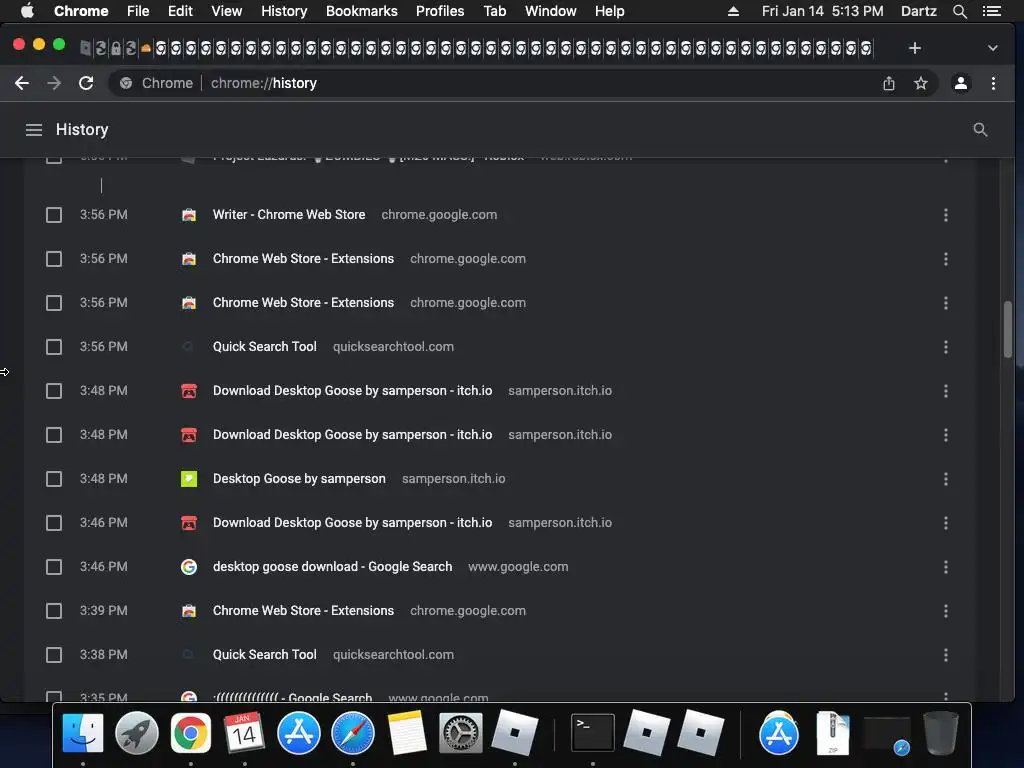Tick checkbox for 3:38 PM Quick Search Tool
The width and height of the screenshot is (1024, 768).
coord(54,654)
